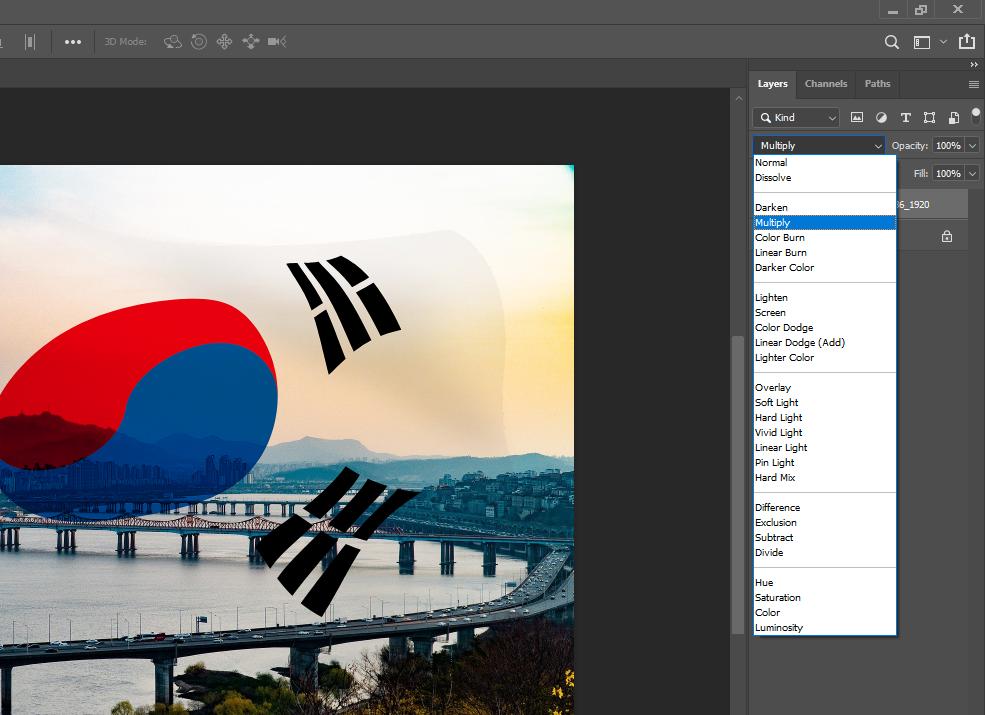
Task: Select the 3D orbit camera icon
Action: (173, 42)
